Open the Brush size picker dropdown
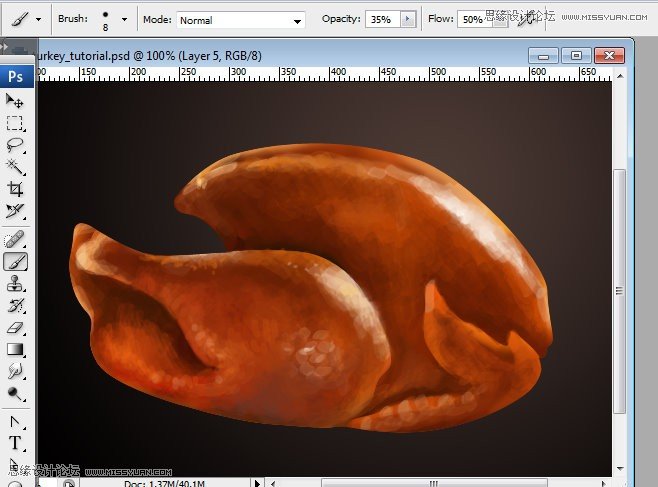Screen dimensions: 658x487 (x=124, y=19)
